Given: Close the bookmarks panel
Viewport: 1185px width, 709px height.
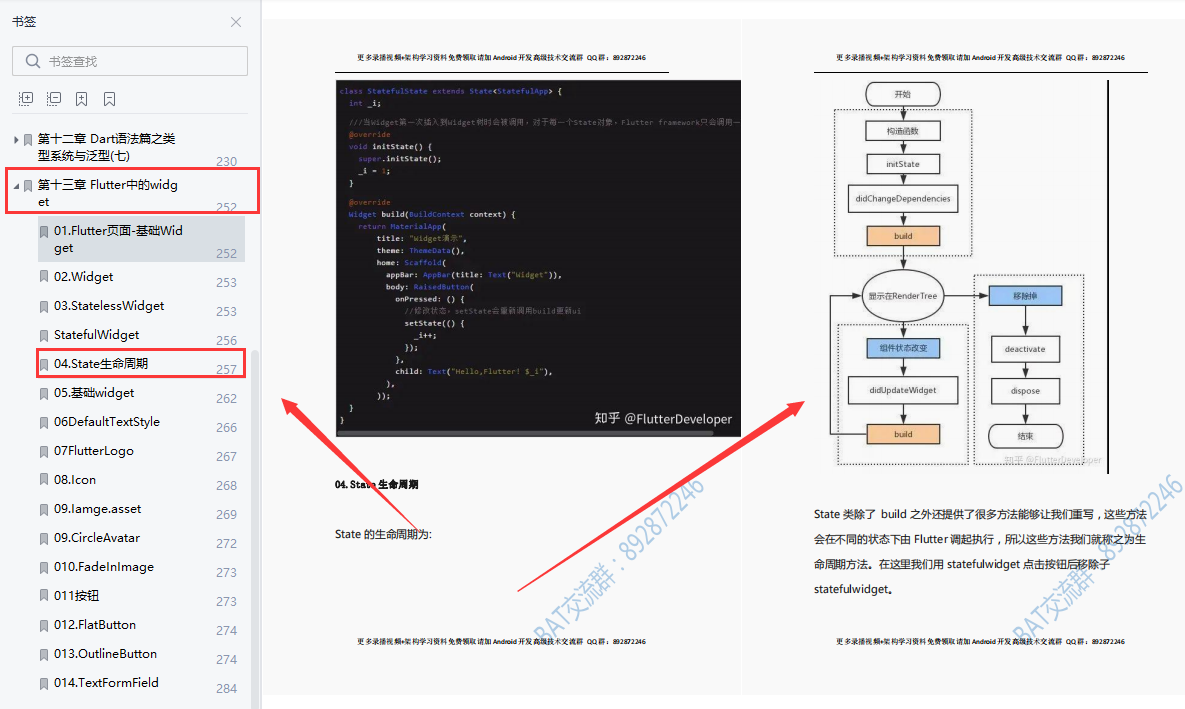Looking at the screenshot, I should point(236,22).
